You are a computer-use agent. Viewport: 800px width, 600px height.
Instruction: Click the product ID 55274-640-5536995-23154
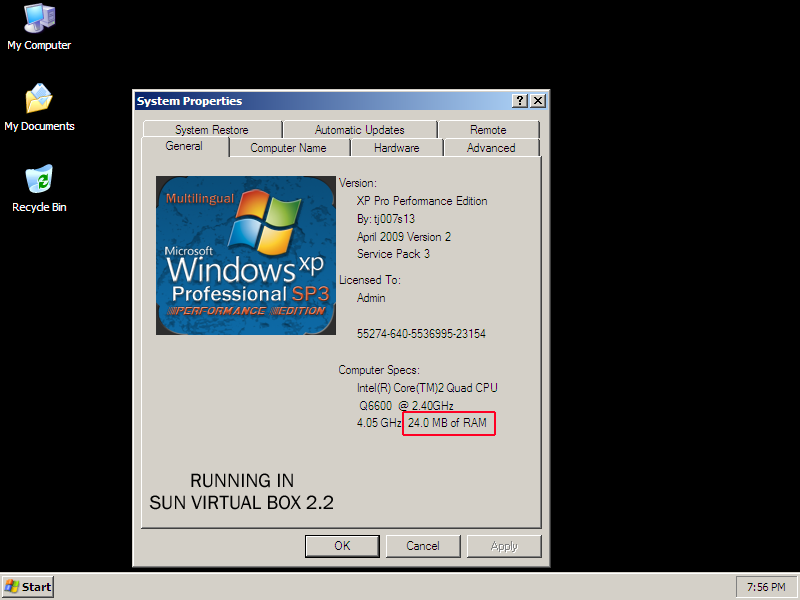[x=421, y=334]
